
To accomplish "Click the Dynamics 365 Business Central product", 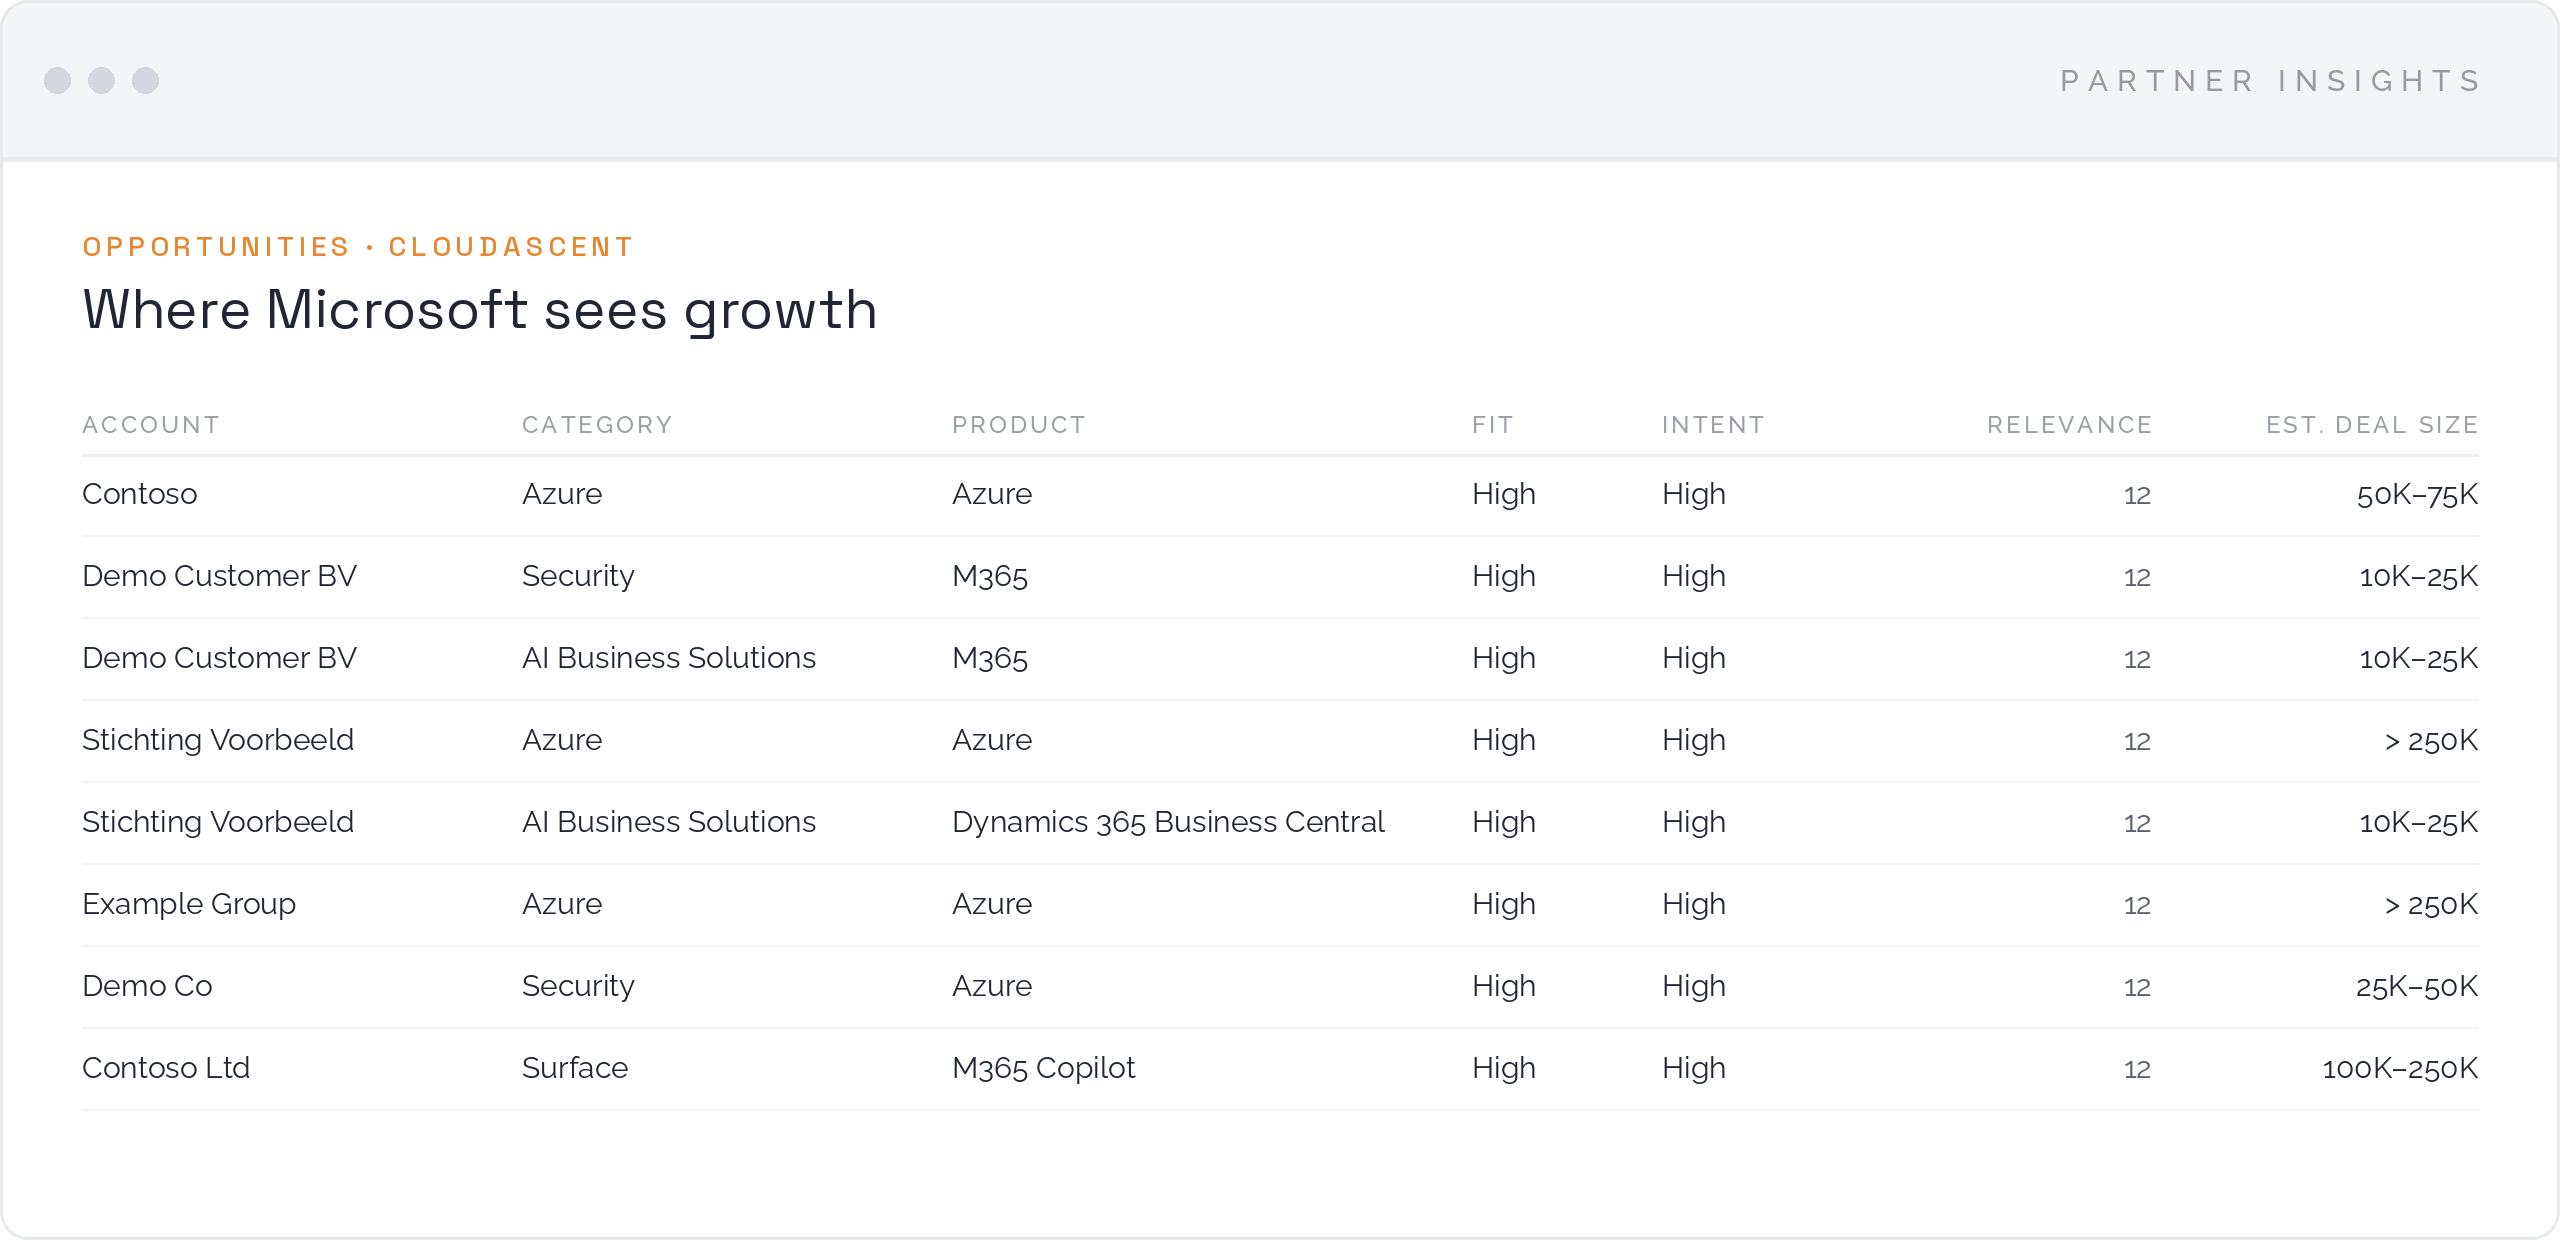I will [1168, 822].
